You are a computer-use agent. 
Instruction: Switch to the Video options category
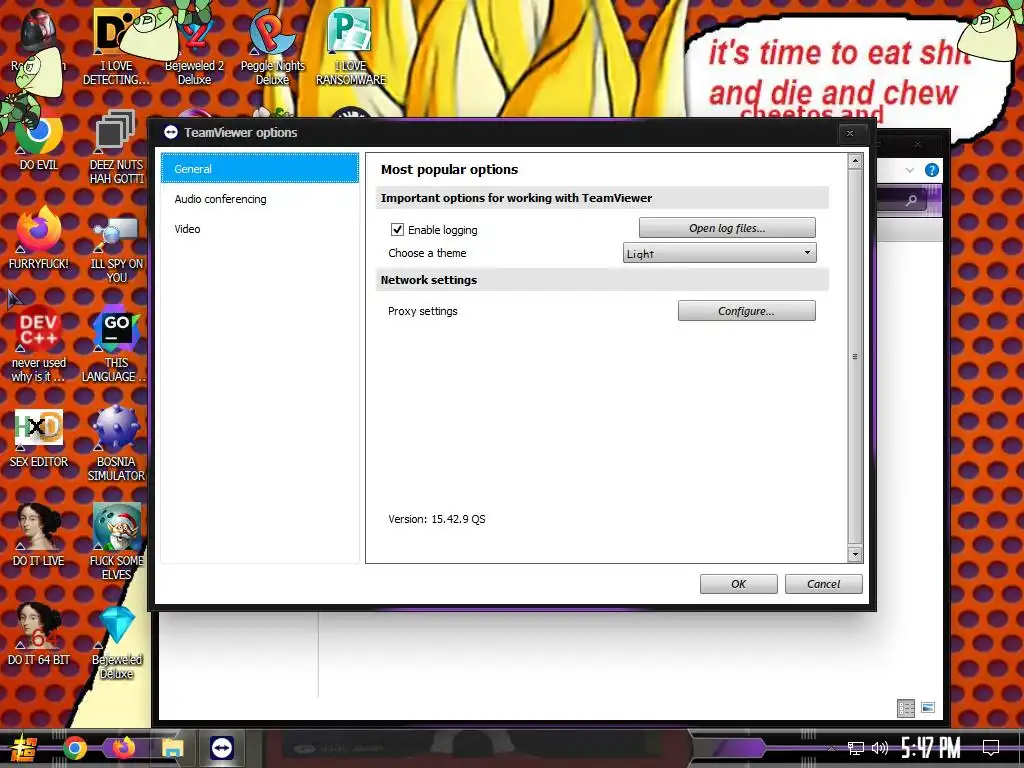260,229
